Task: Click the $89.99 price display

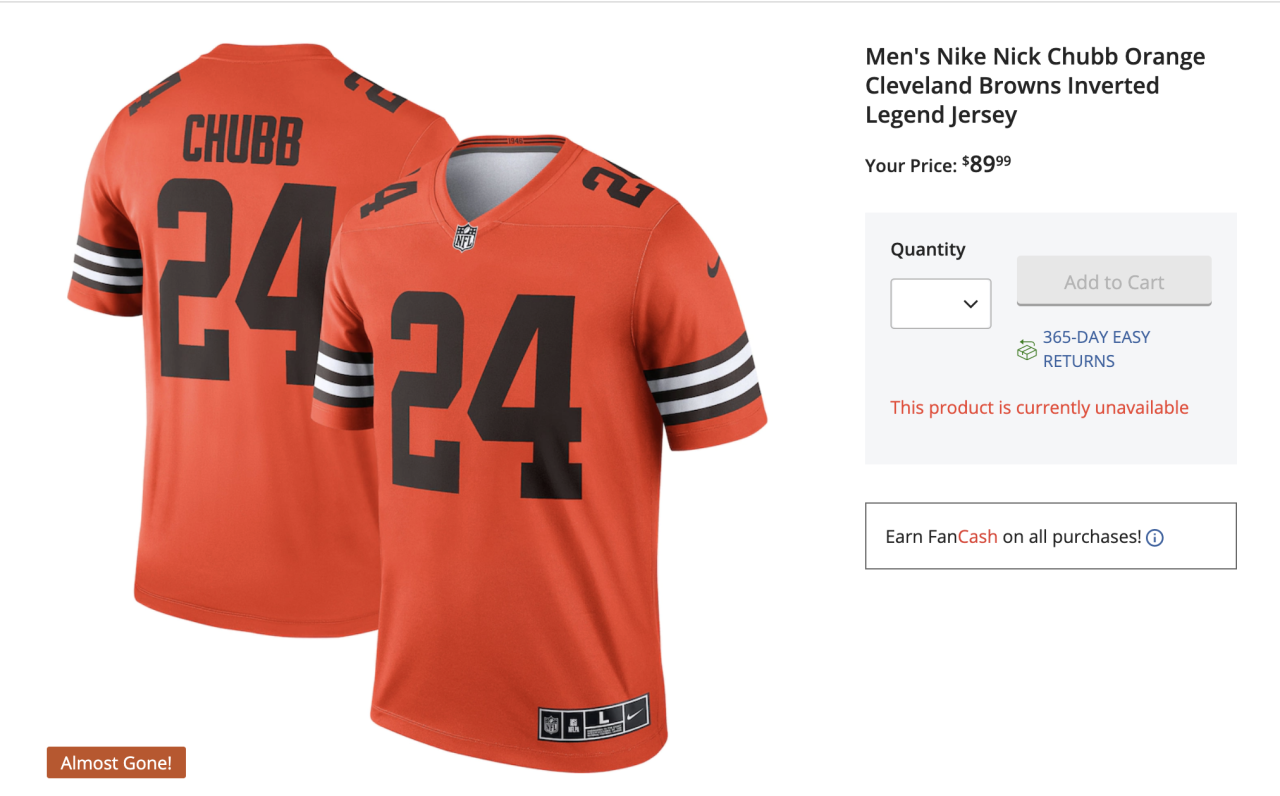Action: (985, 164)
